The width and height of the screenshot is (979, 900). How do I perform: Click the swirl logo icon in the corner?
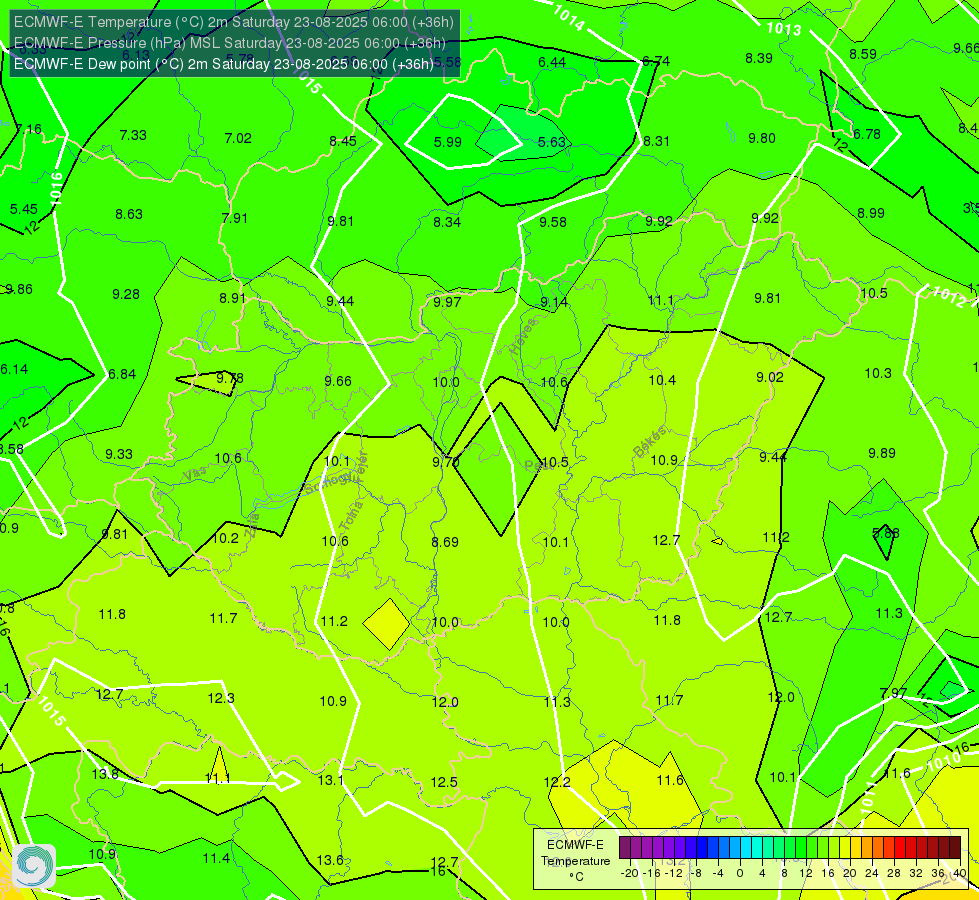(x=34, y=866)
